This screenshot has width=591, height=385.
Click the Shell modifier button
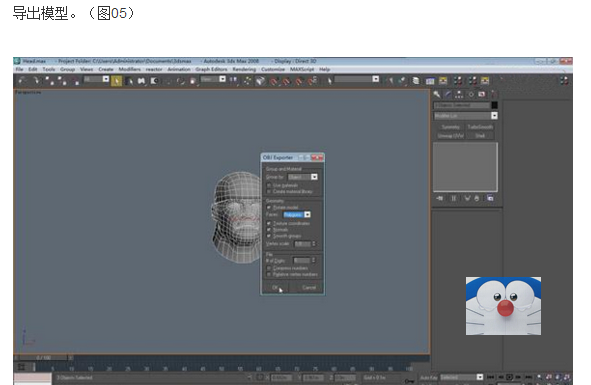[x=480, y=136]
